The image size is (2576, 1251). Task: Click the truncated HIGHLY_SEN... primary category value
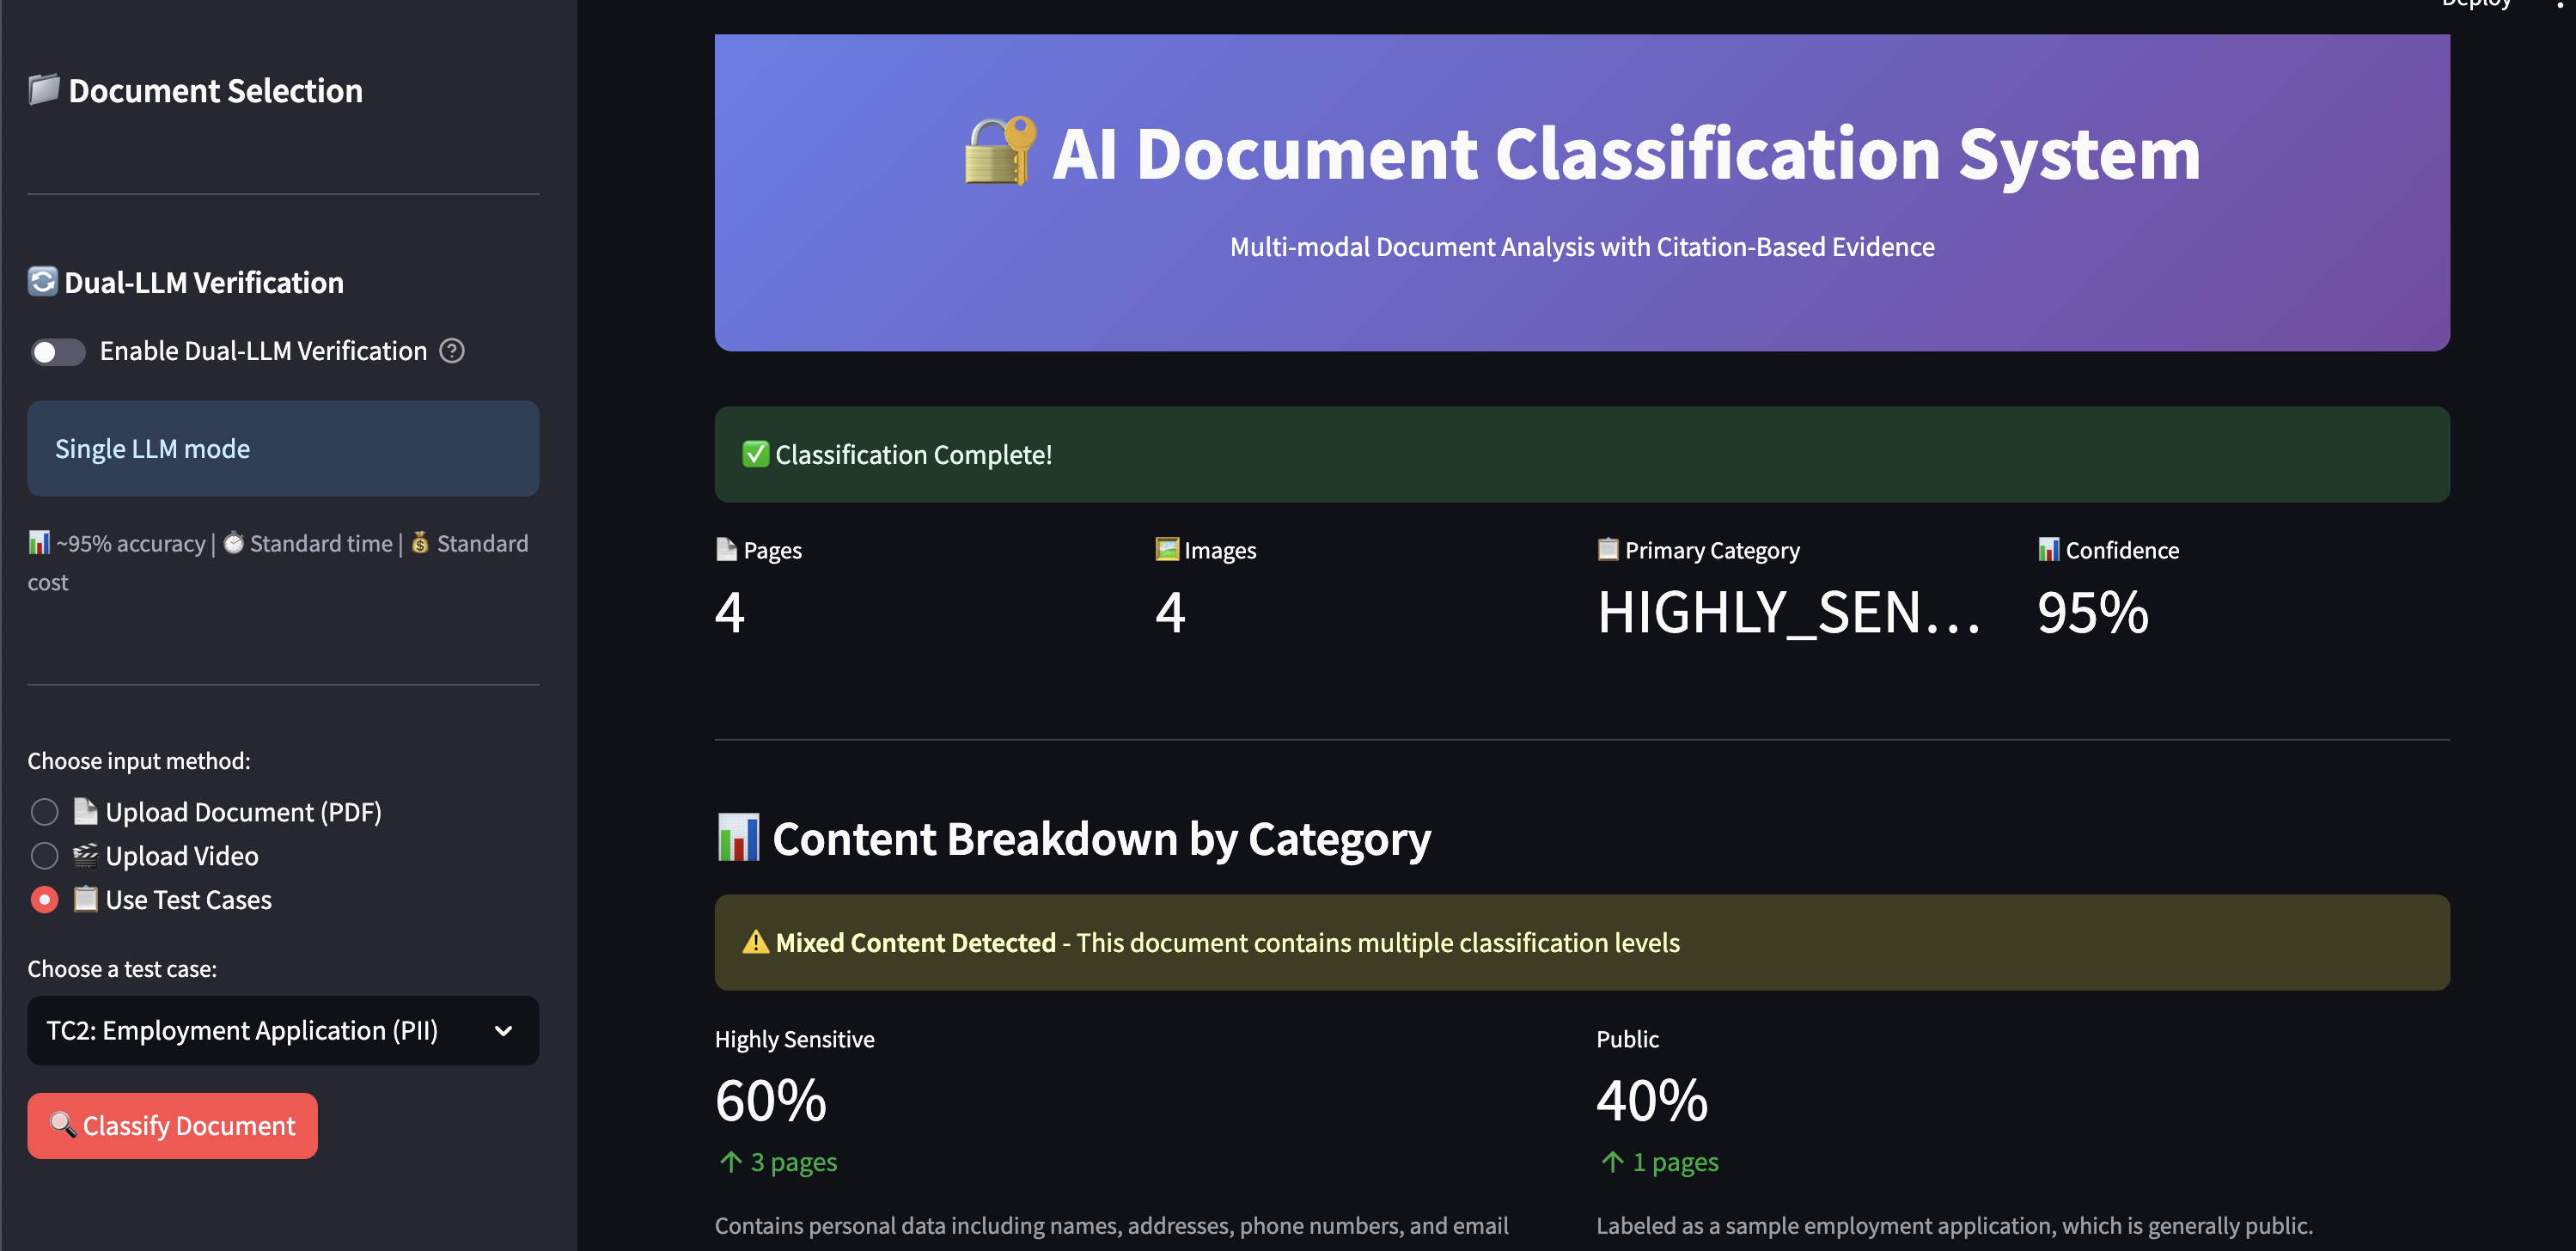(x=1788, y=612)
